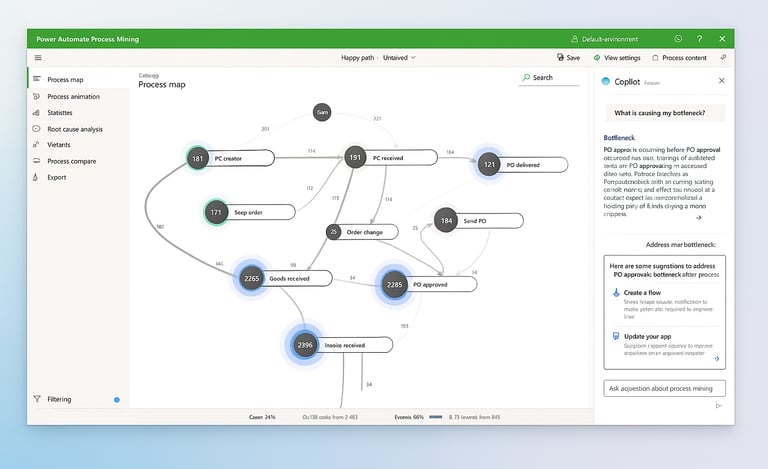Select the Send PO node 184
Viewport: 768px width, 469px height.
pyautogui.click(x=479, y=220)
